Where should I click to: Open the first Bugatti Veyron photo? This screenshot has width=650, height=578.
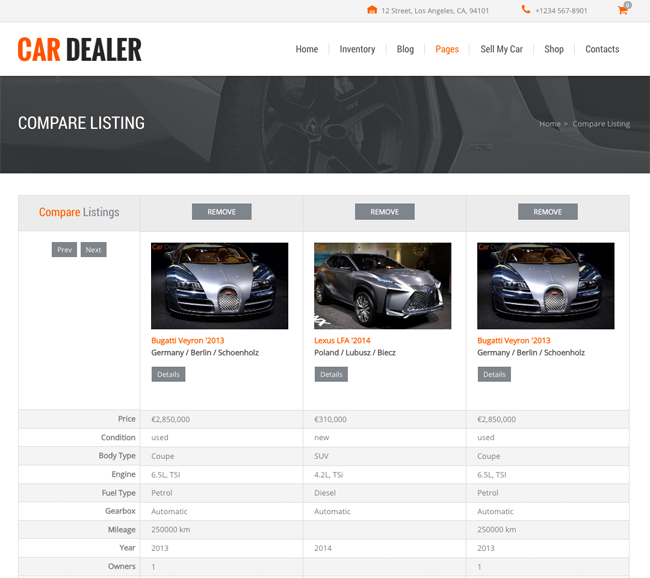click(x=219, y=286)
